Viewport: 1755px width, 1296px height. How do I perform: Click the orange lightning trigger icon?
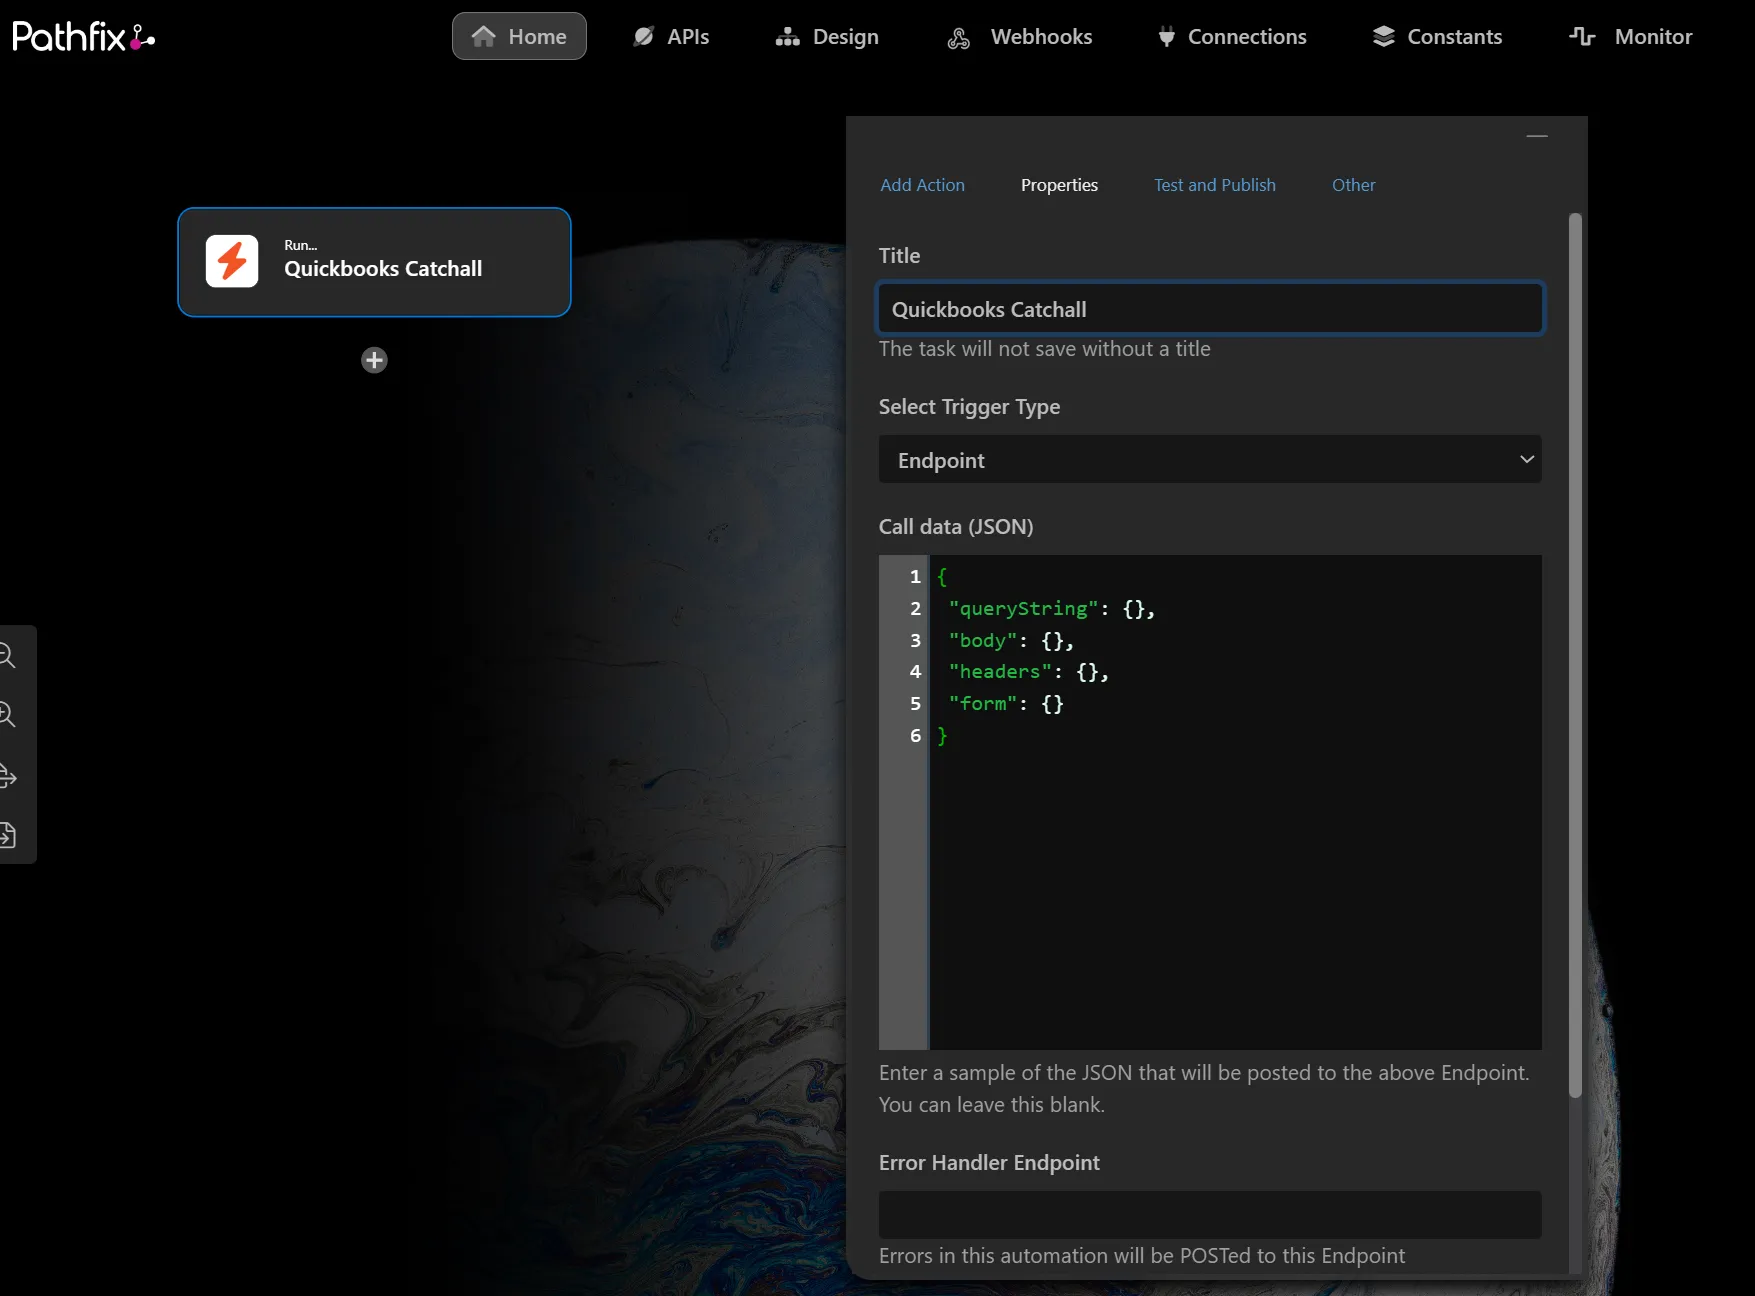232,261
